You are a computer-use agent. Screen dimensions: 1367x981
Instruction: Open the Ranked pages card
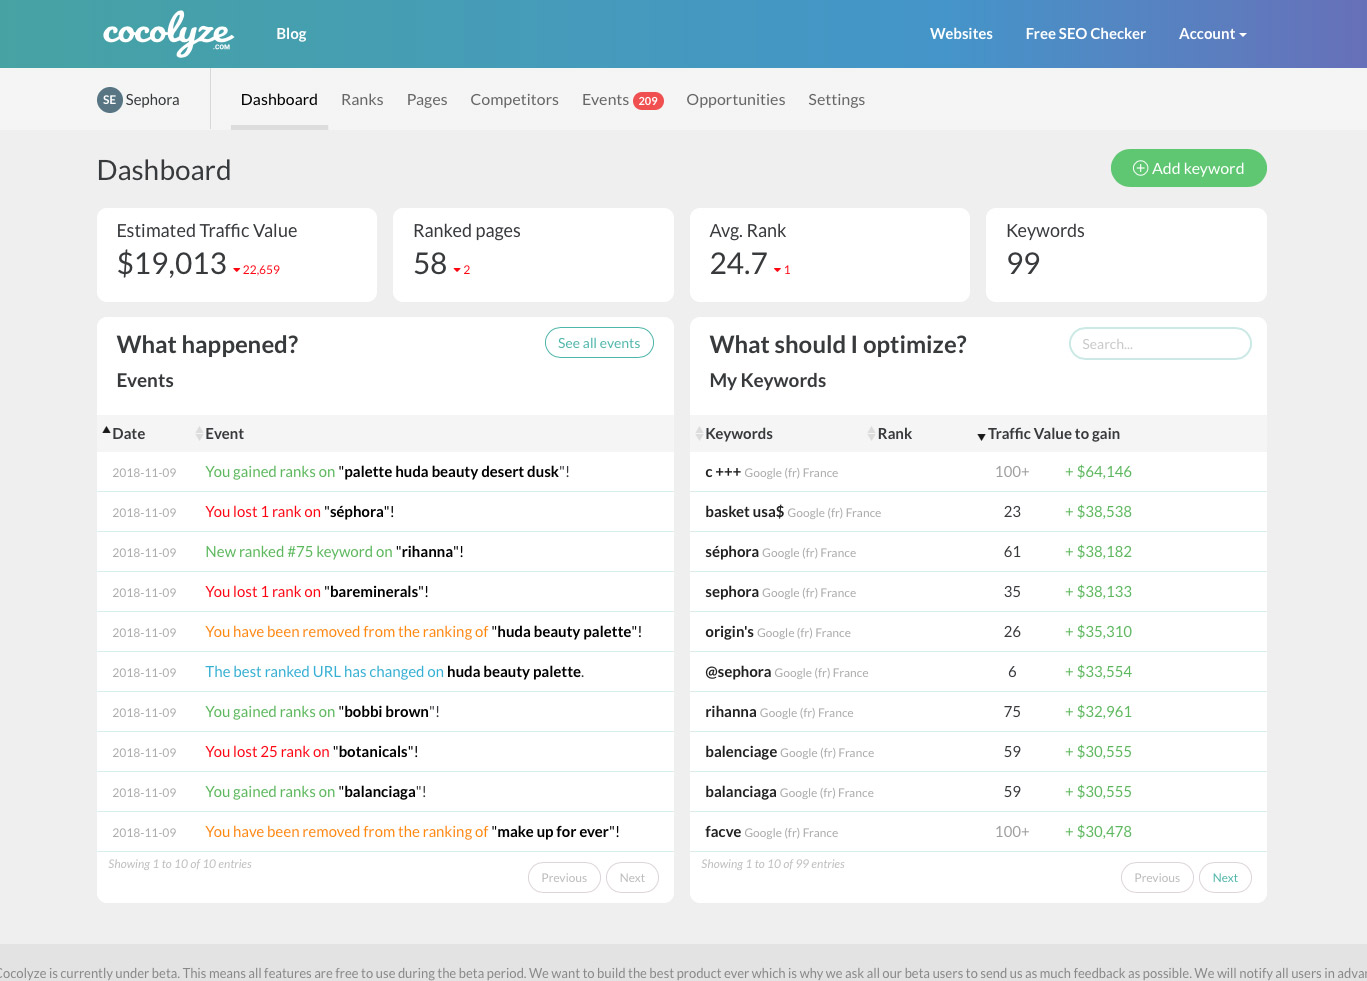[x=533, y=255]
